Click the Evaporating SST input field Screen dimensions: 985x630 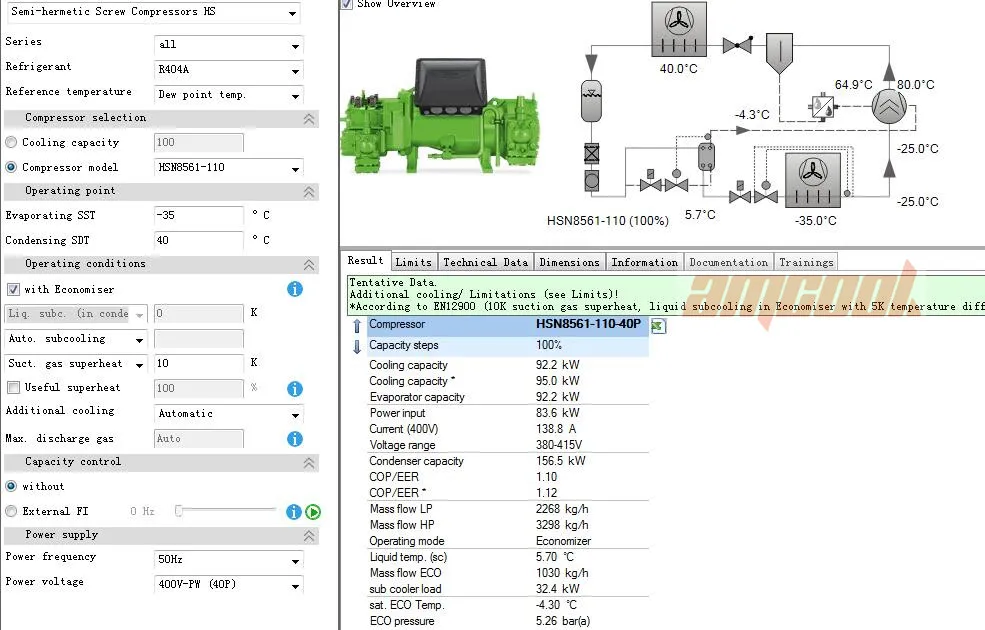pos(198,216)
